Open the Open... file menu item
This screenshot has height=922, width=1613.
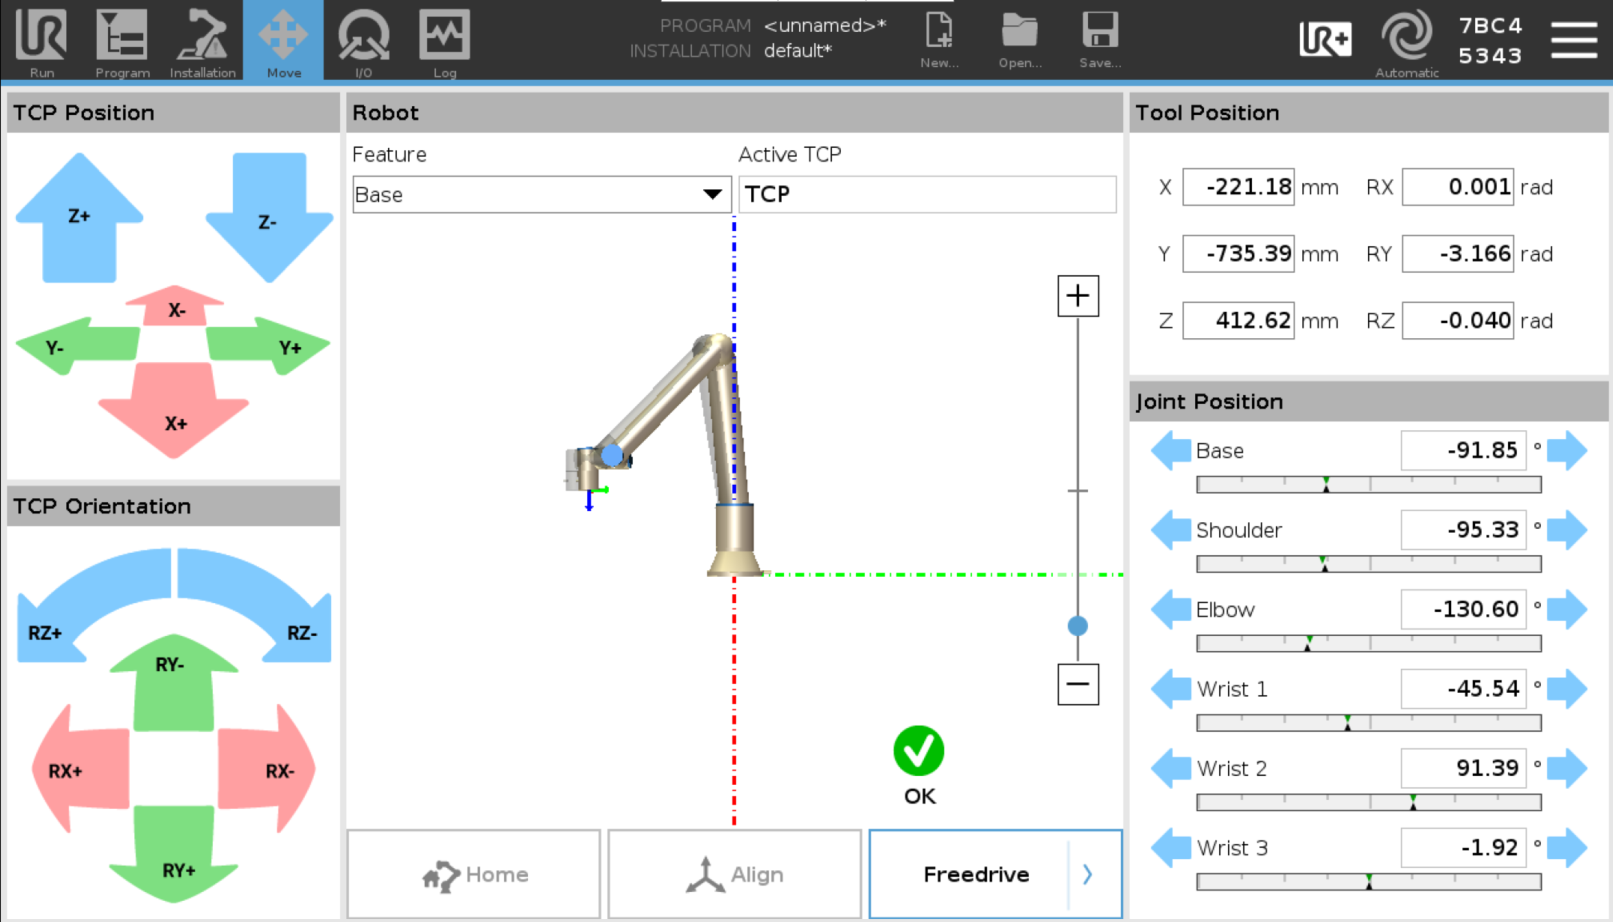coord(1019,40)
